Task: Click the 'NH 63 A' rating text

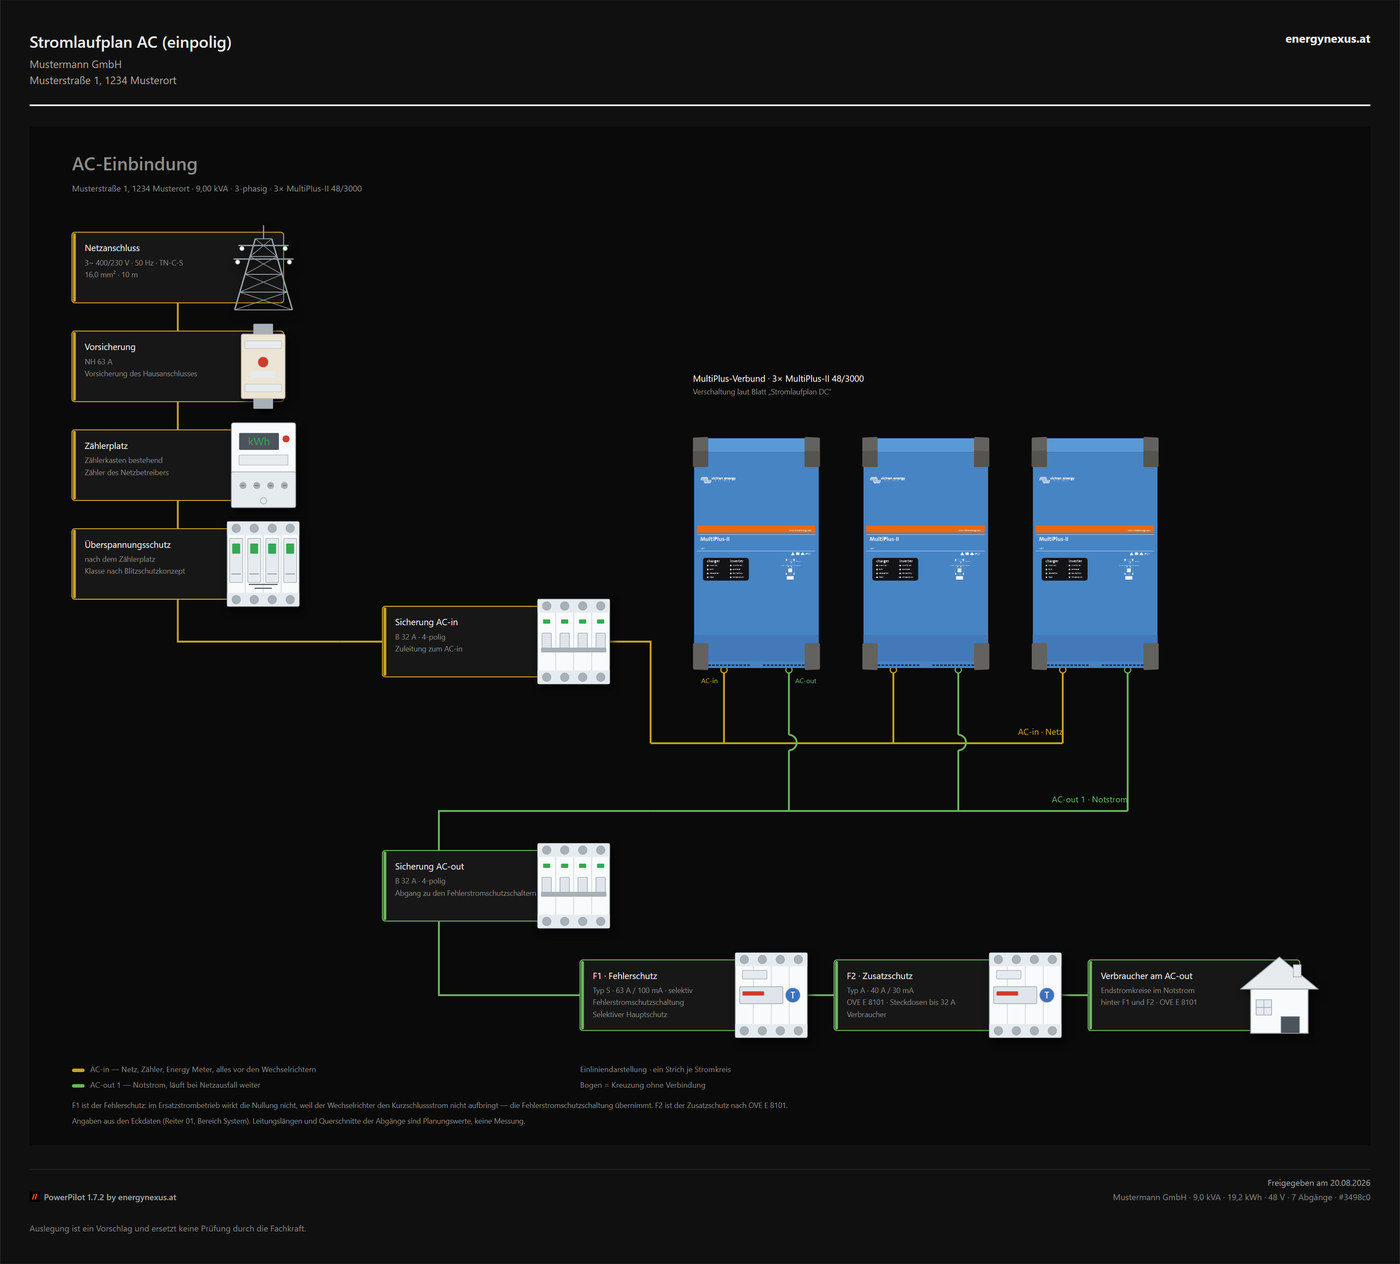Action: pos(98,362)
